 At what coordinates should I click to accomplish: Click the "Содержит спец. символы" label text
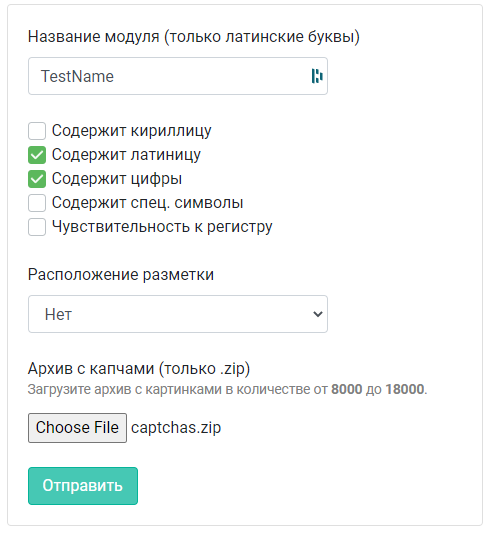(x=147, y=203)
